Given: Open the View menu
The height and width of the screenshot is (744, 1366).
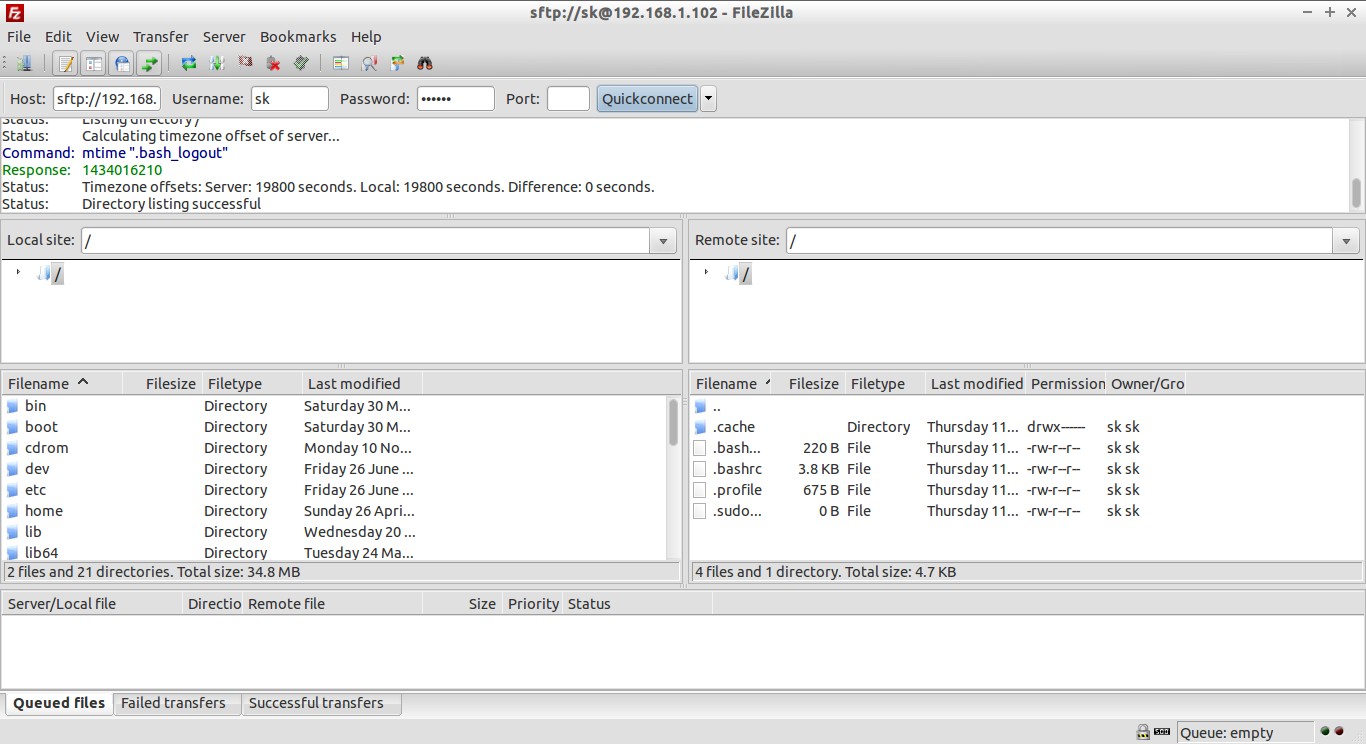Looking at the screenshot, I should click(102, 36).
